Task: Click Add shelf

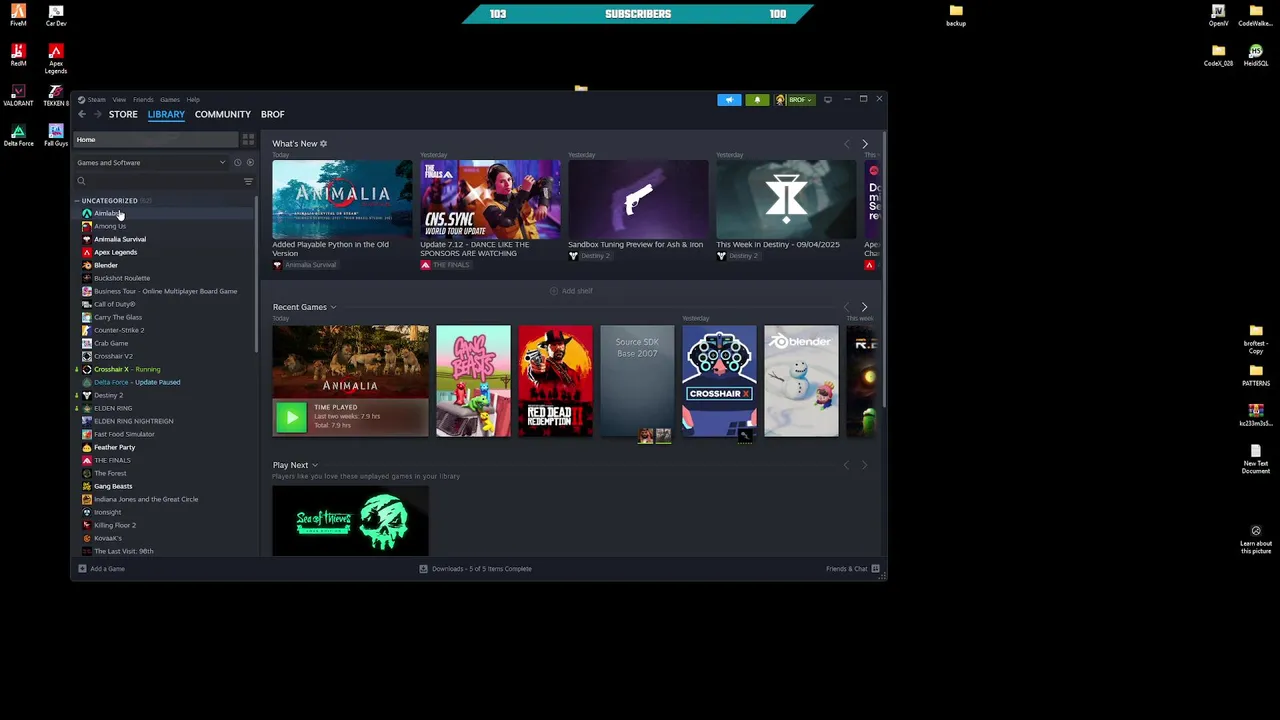Action: point(571,291)
